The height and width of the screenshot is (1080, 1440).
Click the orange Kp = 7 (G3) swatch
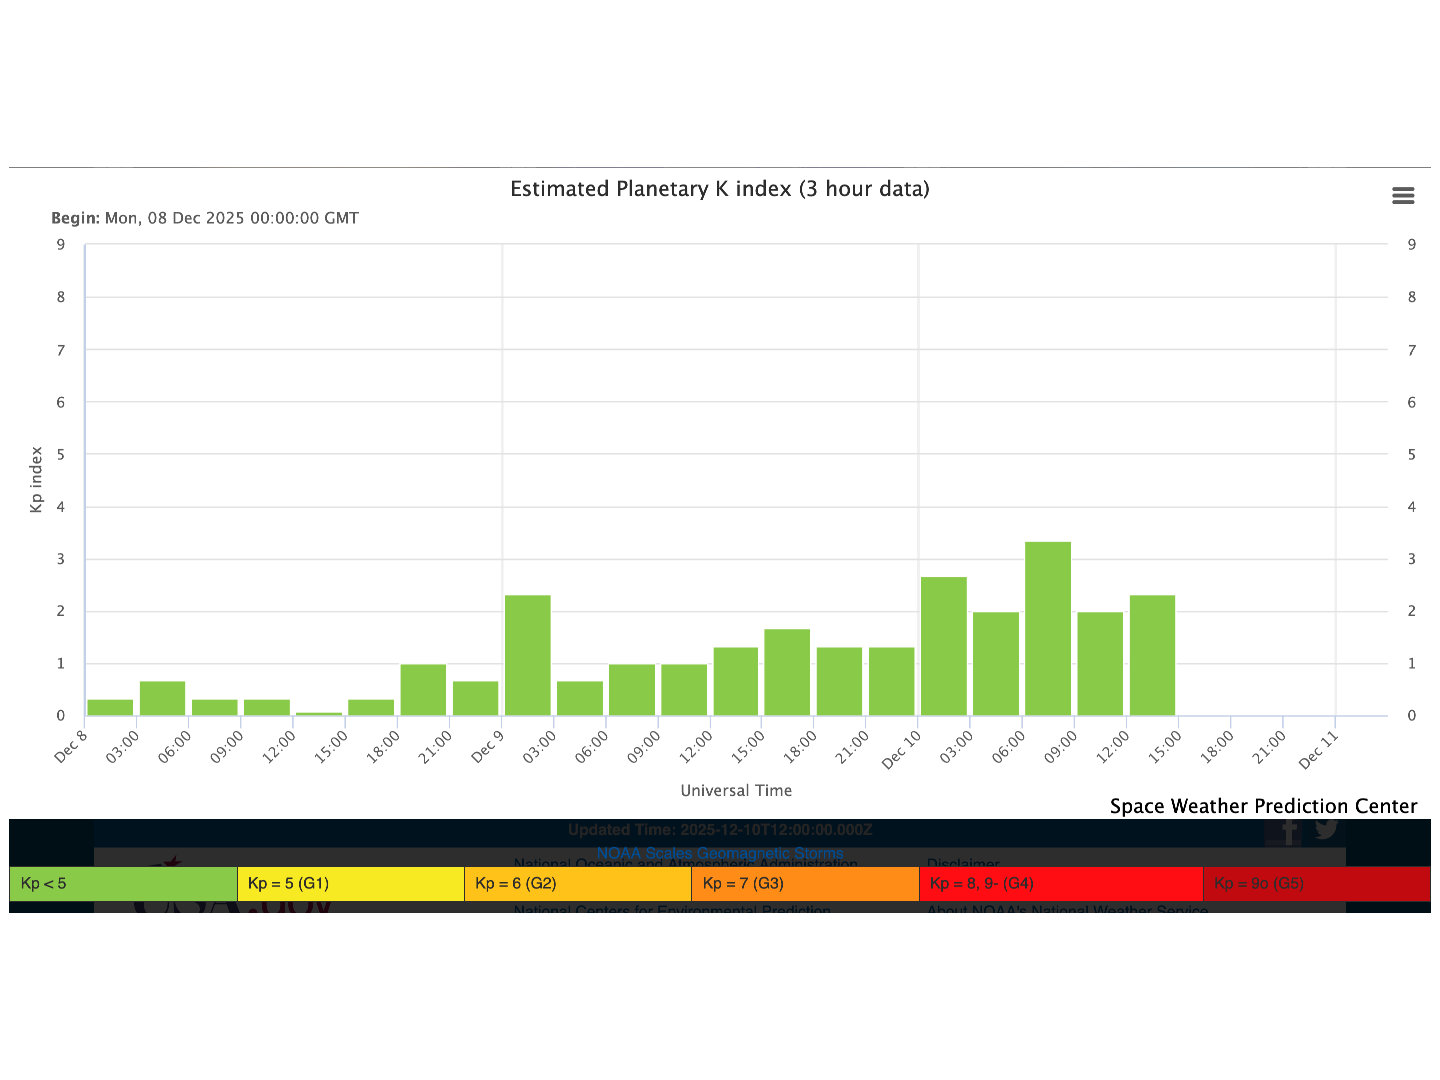tap(804, 884)
